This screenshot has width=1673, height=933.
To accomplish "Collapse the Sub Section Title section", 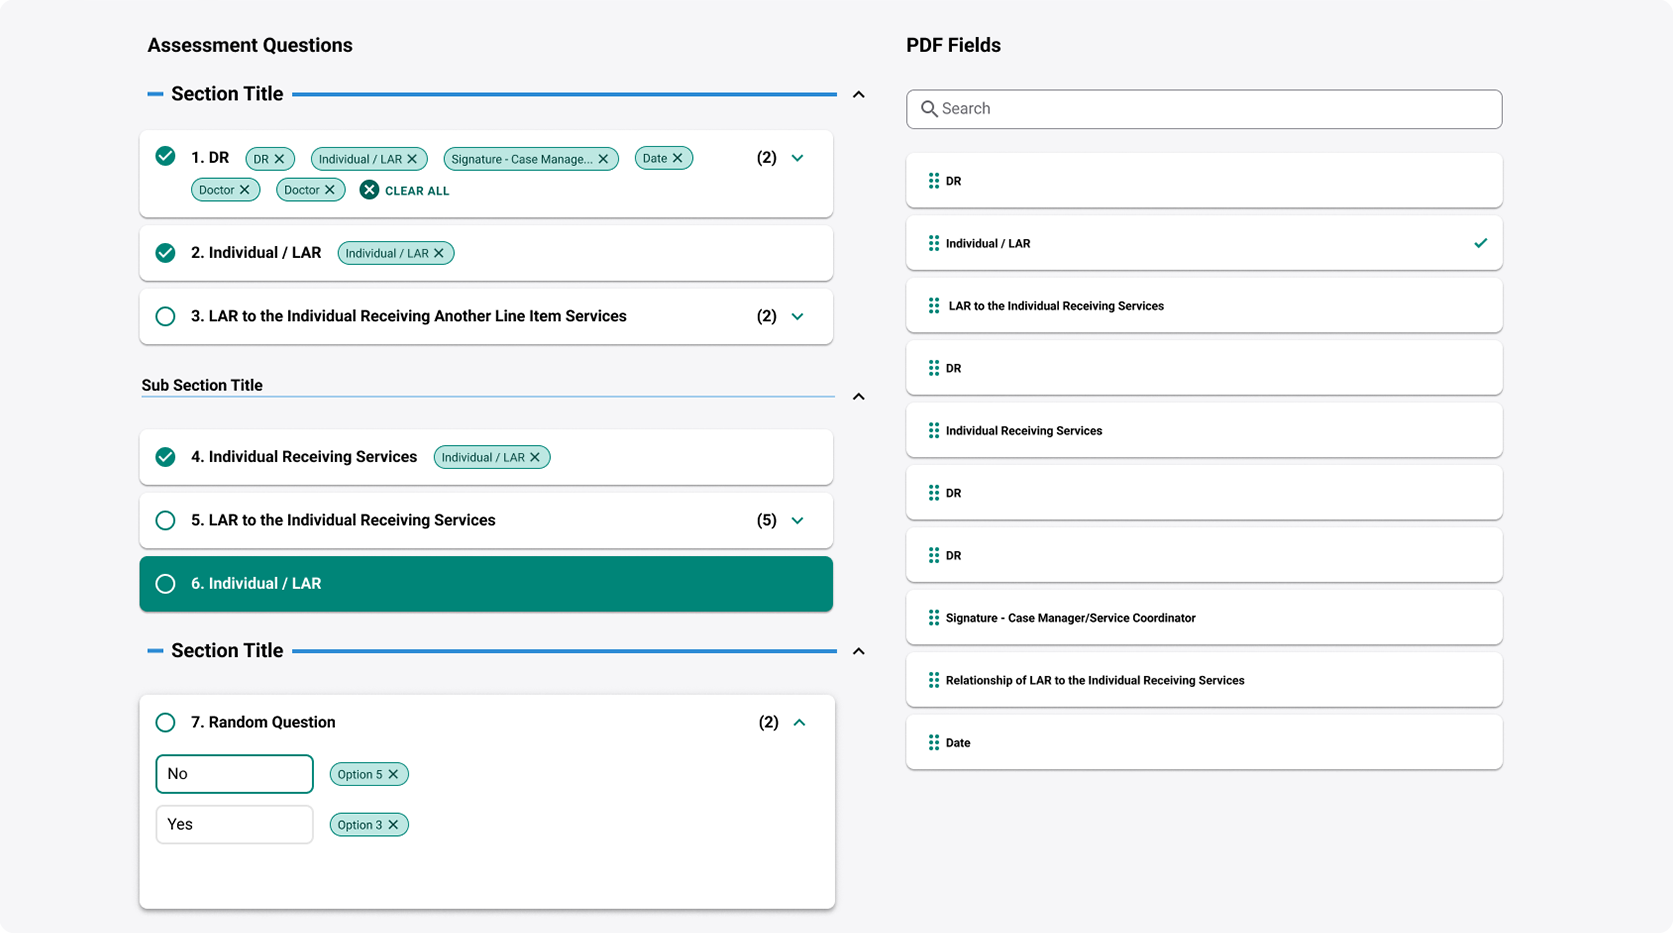I will click(858, 397).
